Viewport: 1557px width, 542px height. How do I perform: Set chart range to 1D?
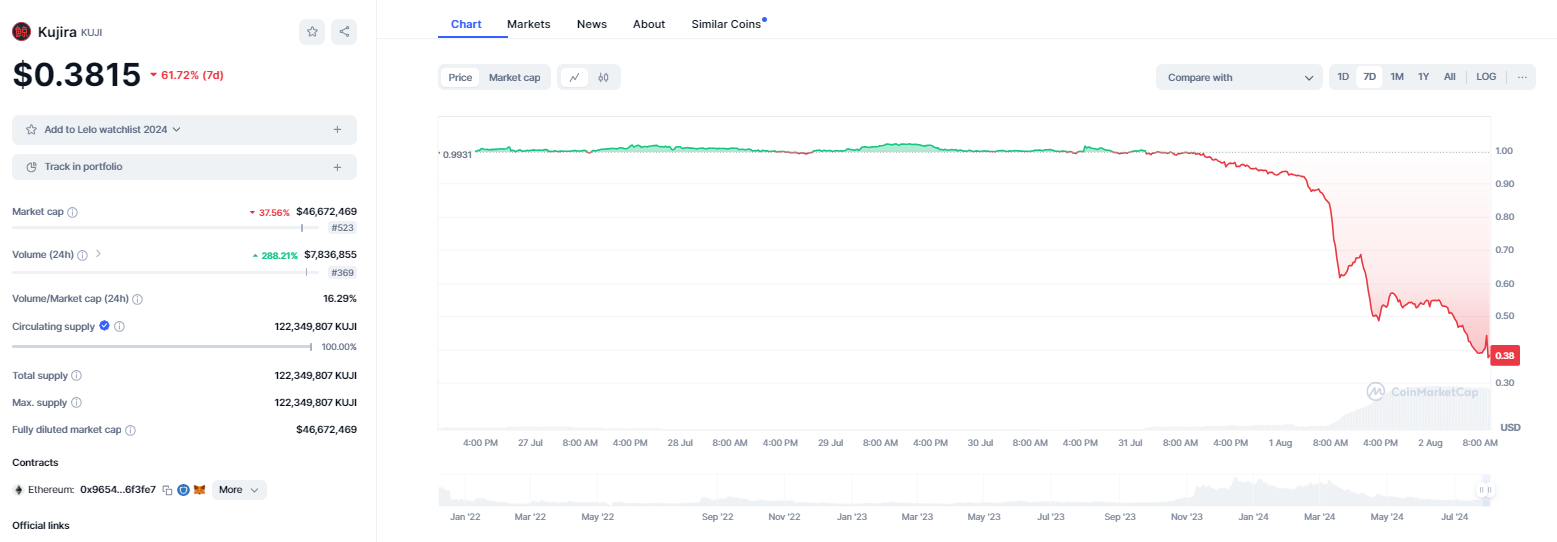pos(1343,77)
